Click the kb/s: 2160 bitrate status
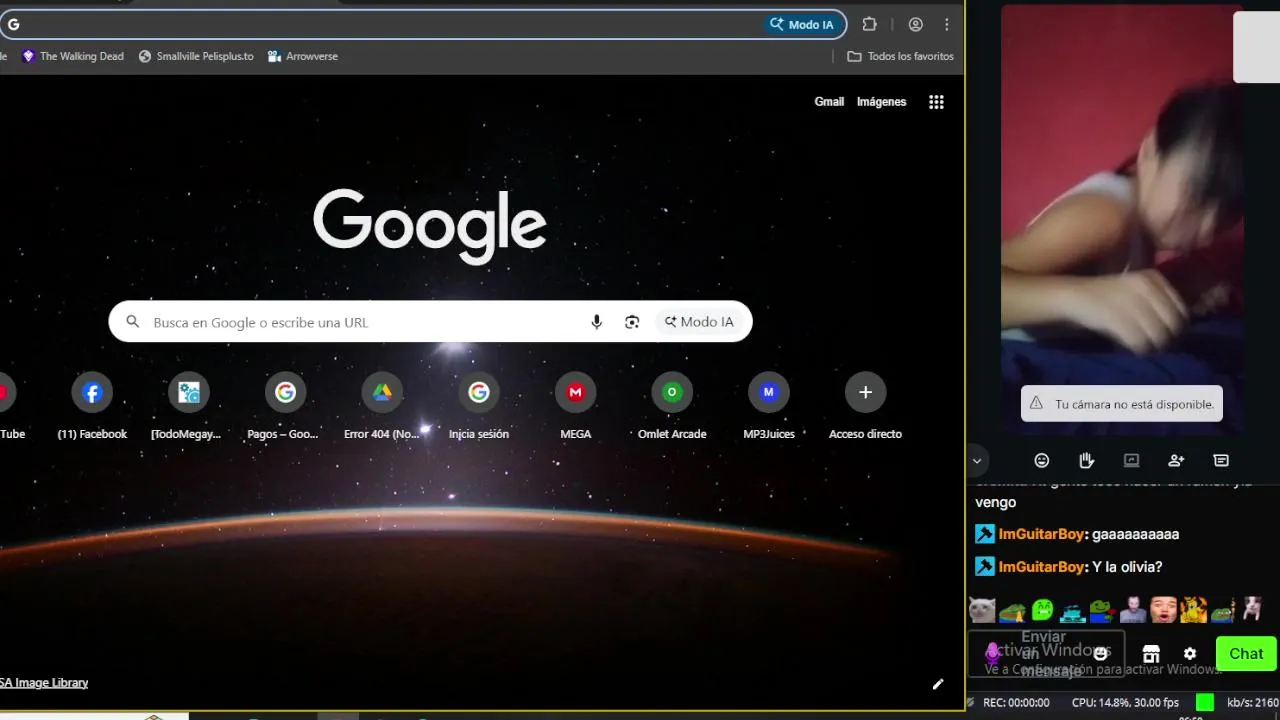This screenshot has width=1280, height=720. point(1253,702)
